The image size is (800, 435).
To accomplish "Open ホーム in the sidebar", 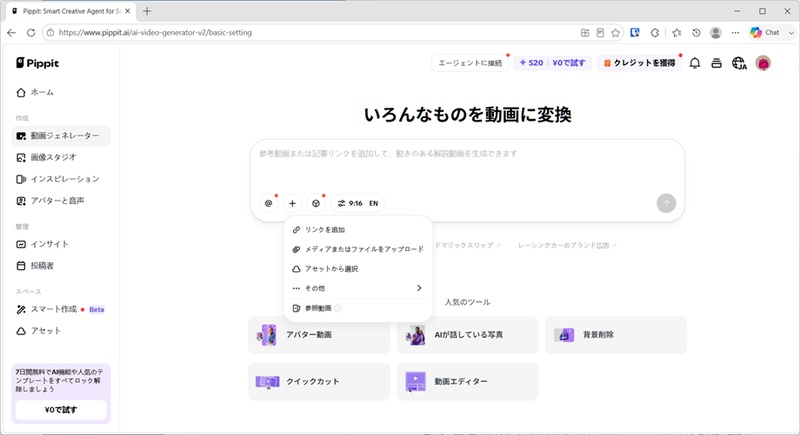I will click(x=35, y=92).
